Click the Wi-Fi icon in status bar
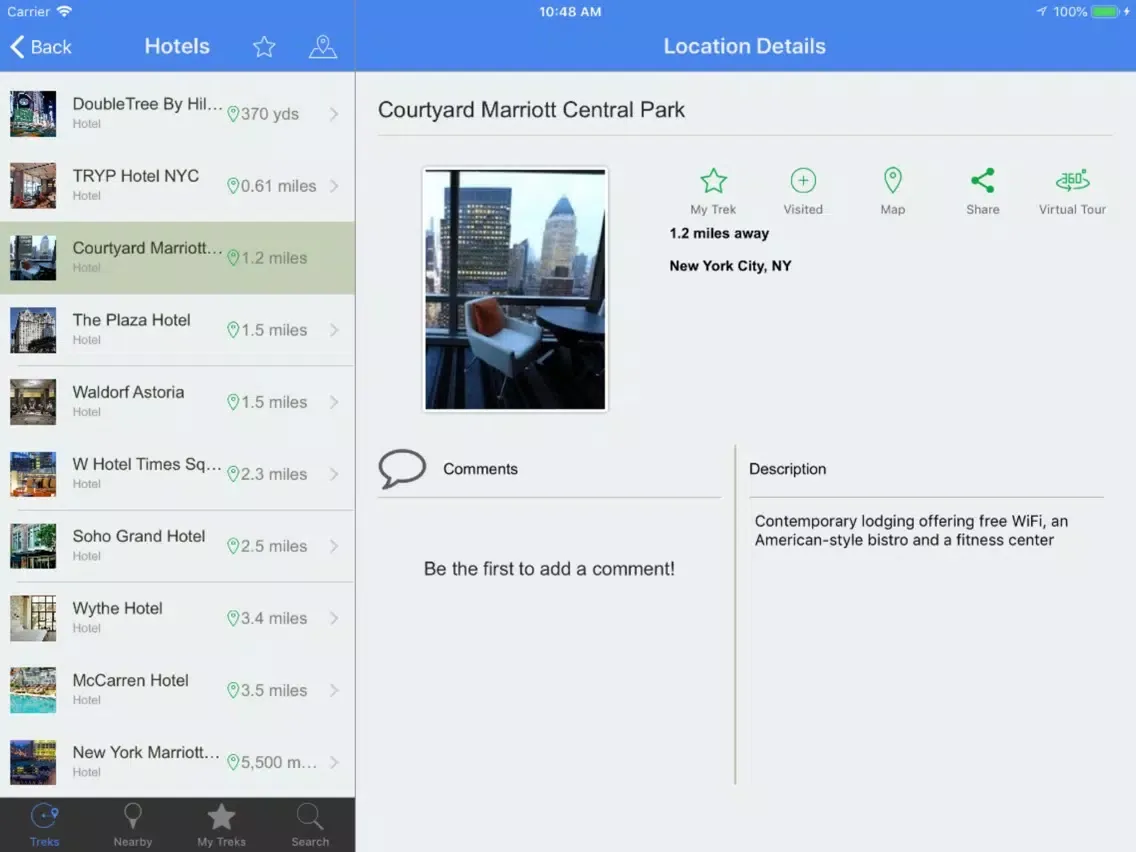 pos(64,12)
